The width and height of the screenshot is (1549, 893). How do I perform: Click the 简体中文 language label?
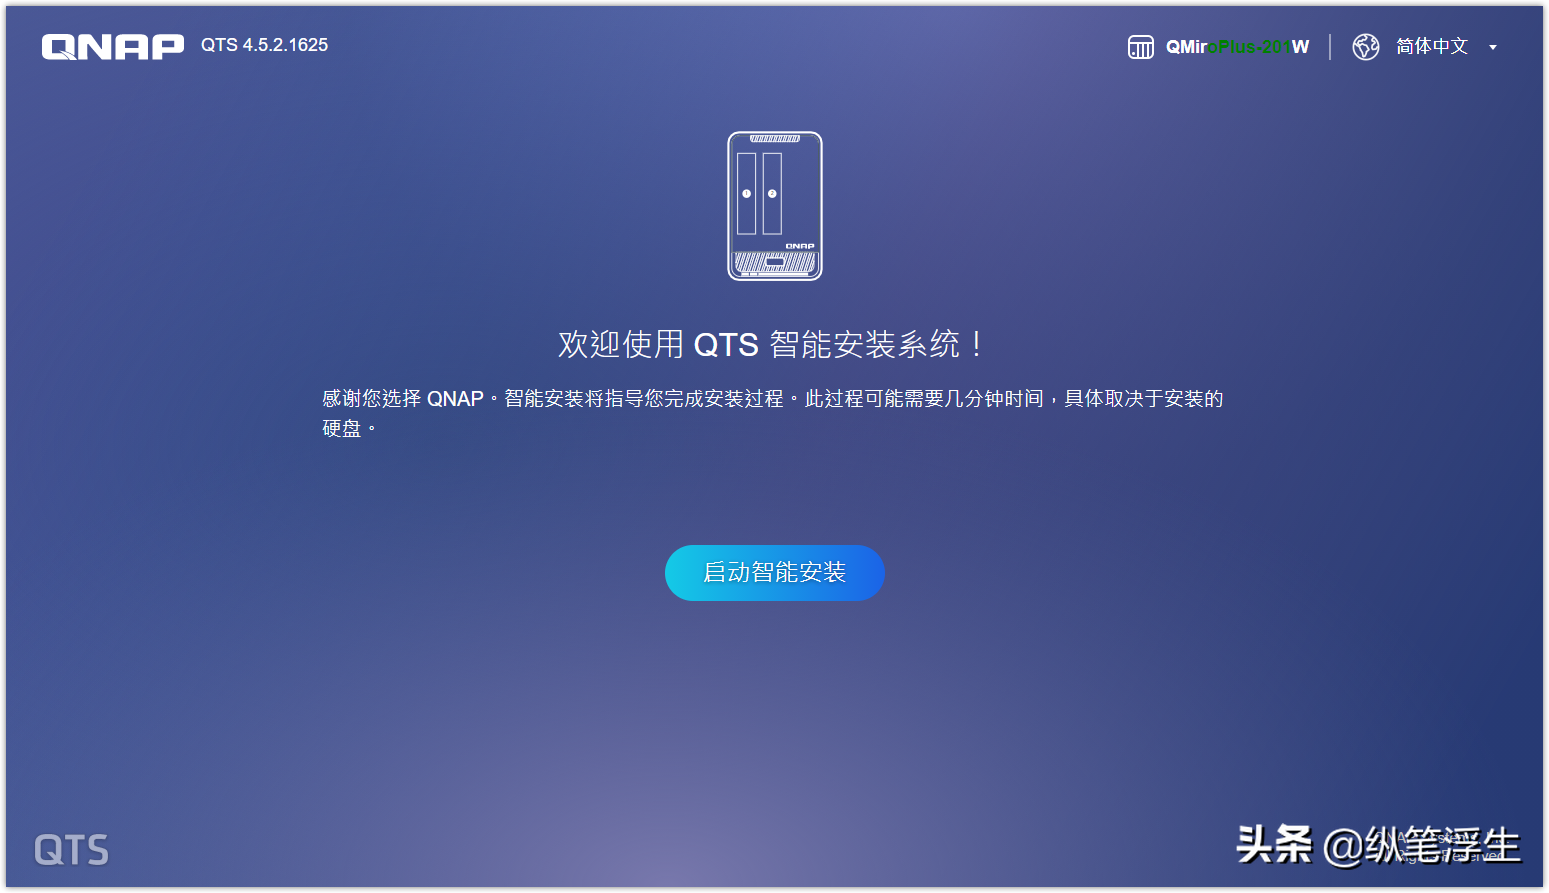(1432, 46)
